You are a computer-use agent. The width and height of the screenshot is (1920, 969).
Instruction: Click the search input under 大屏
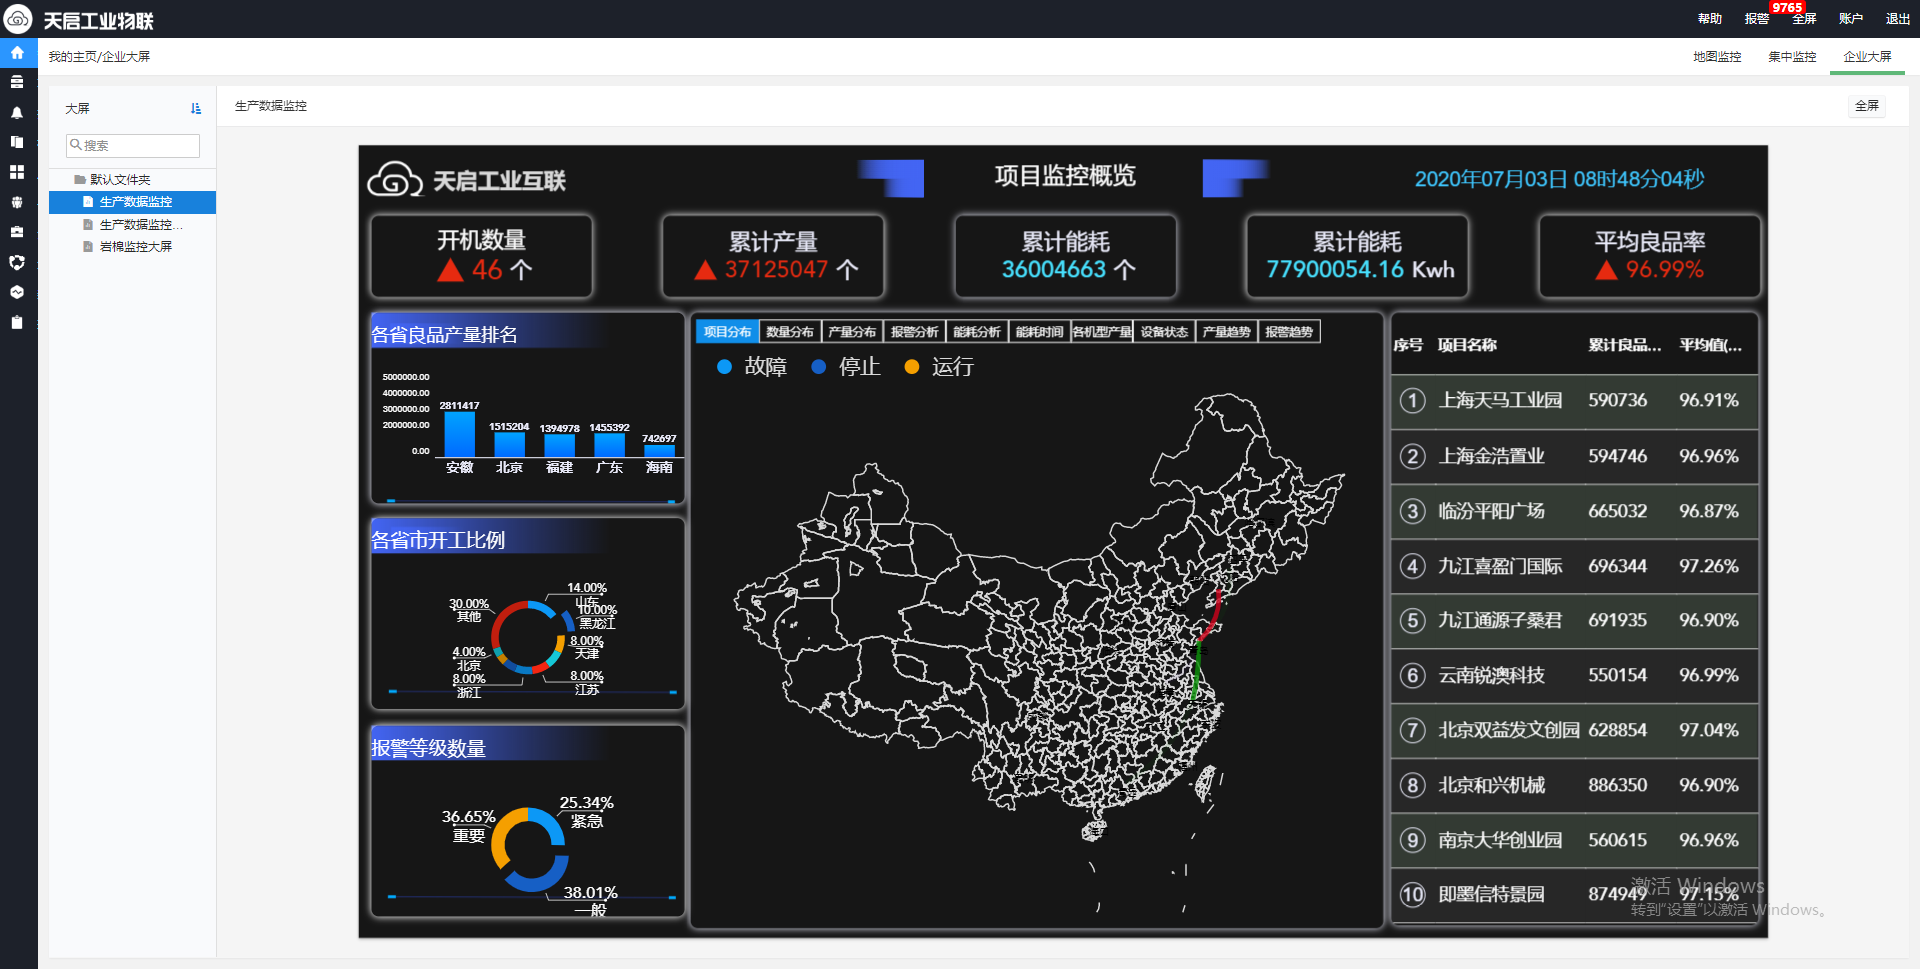tap(133, 145)
